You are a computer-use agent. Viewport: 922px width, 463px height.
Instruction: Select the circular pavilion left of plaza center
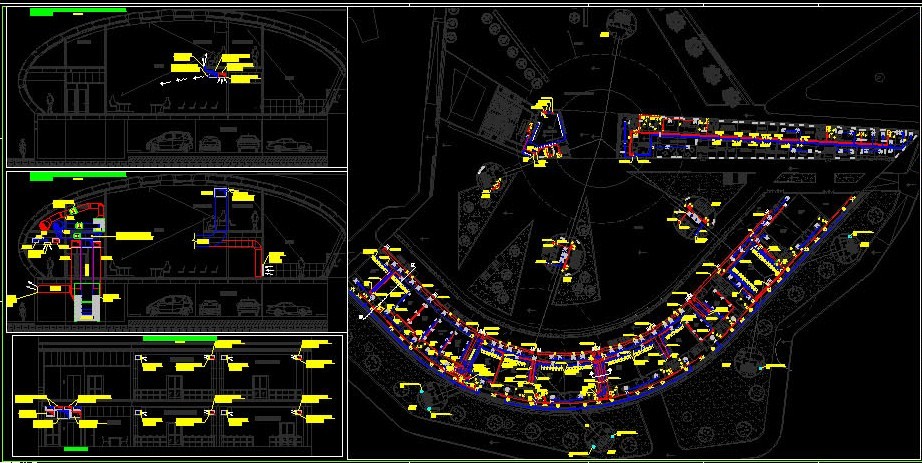tap(490, 176)
